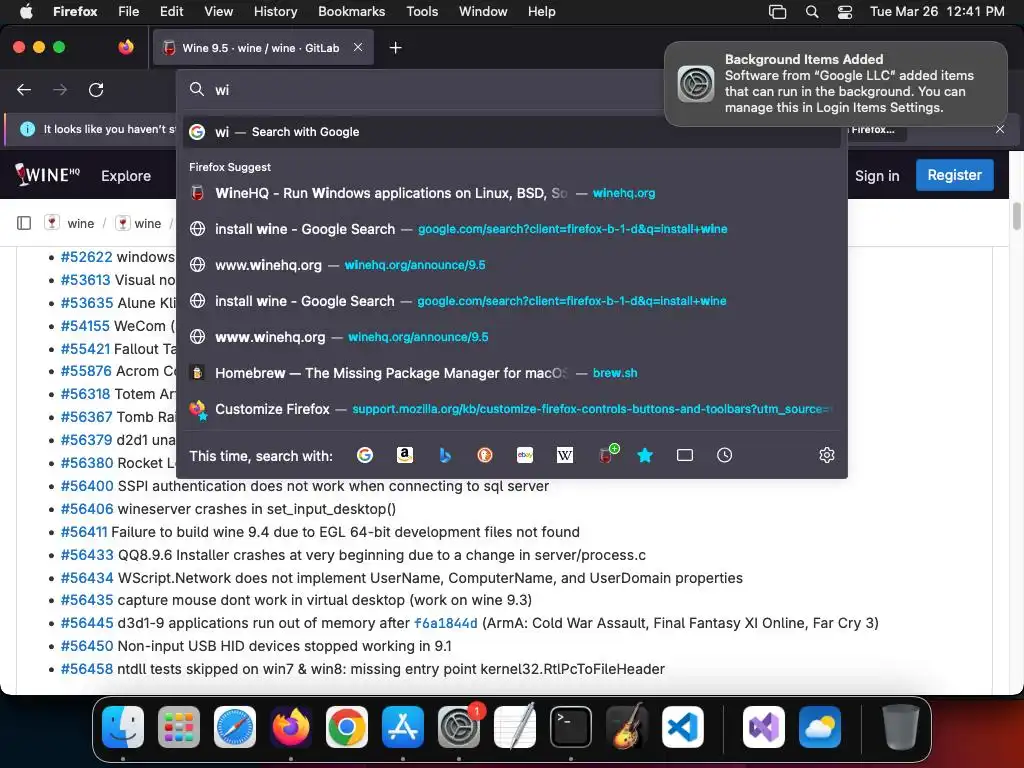Open issue #56445 link
The height and width of the screenshot is (768, 1024).
87,623
